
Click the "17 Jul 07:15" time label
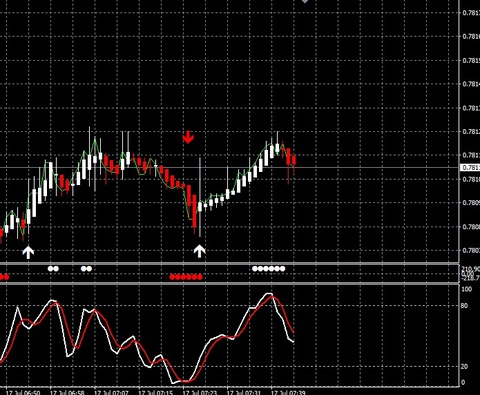point(156,393)
